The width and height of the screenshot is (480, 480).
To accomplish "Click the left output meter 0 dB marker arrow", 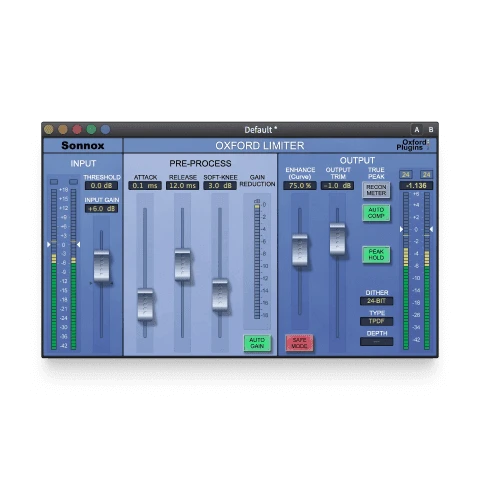I will pos(401,229).
